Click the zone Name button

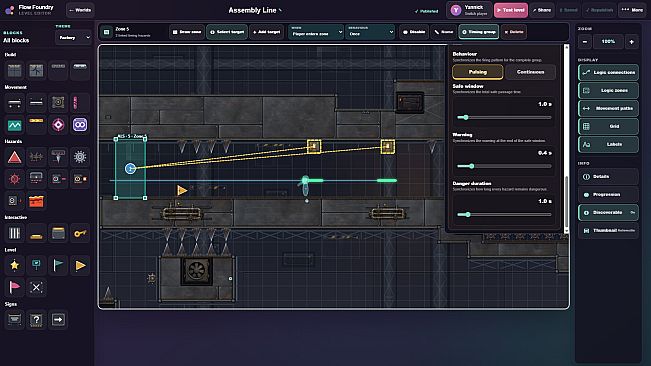click(x=443, y=32)
